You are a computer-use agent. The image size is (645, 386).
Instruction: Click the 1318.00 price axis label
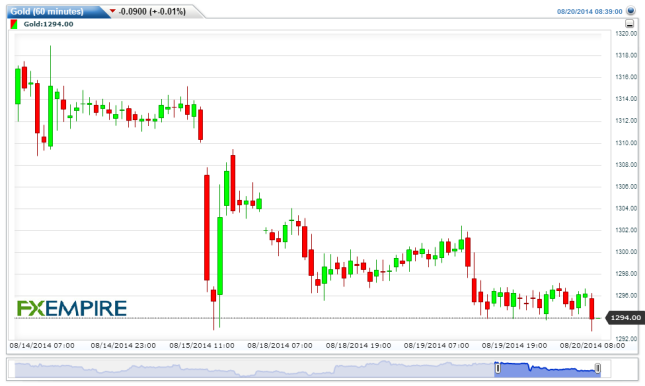[626, 55]
